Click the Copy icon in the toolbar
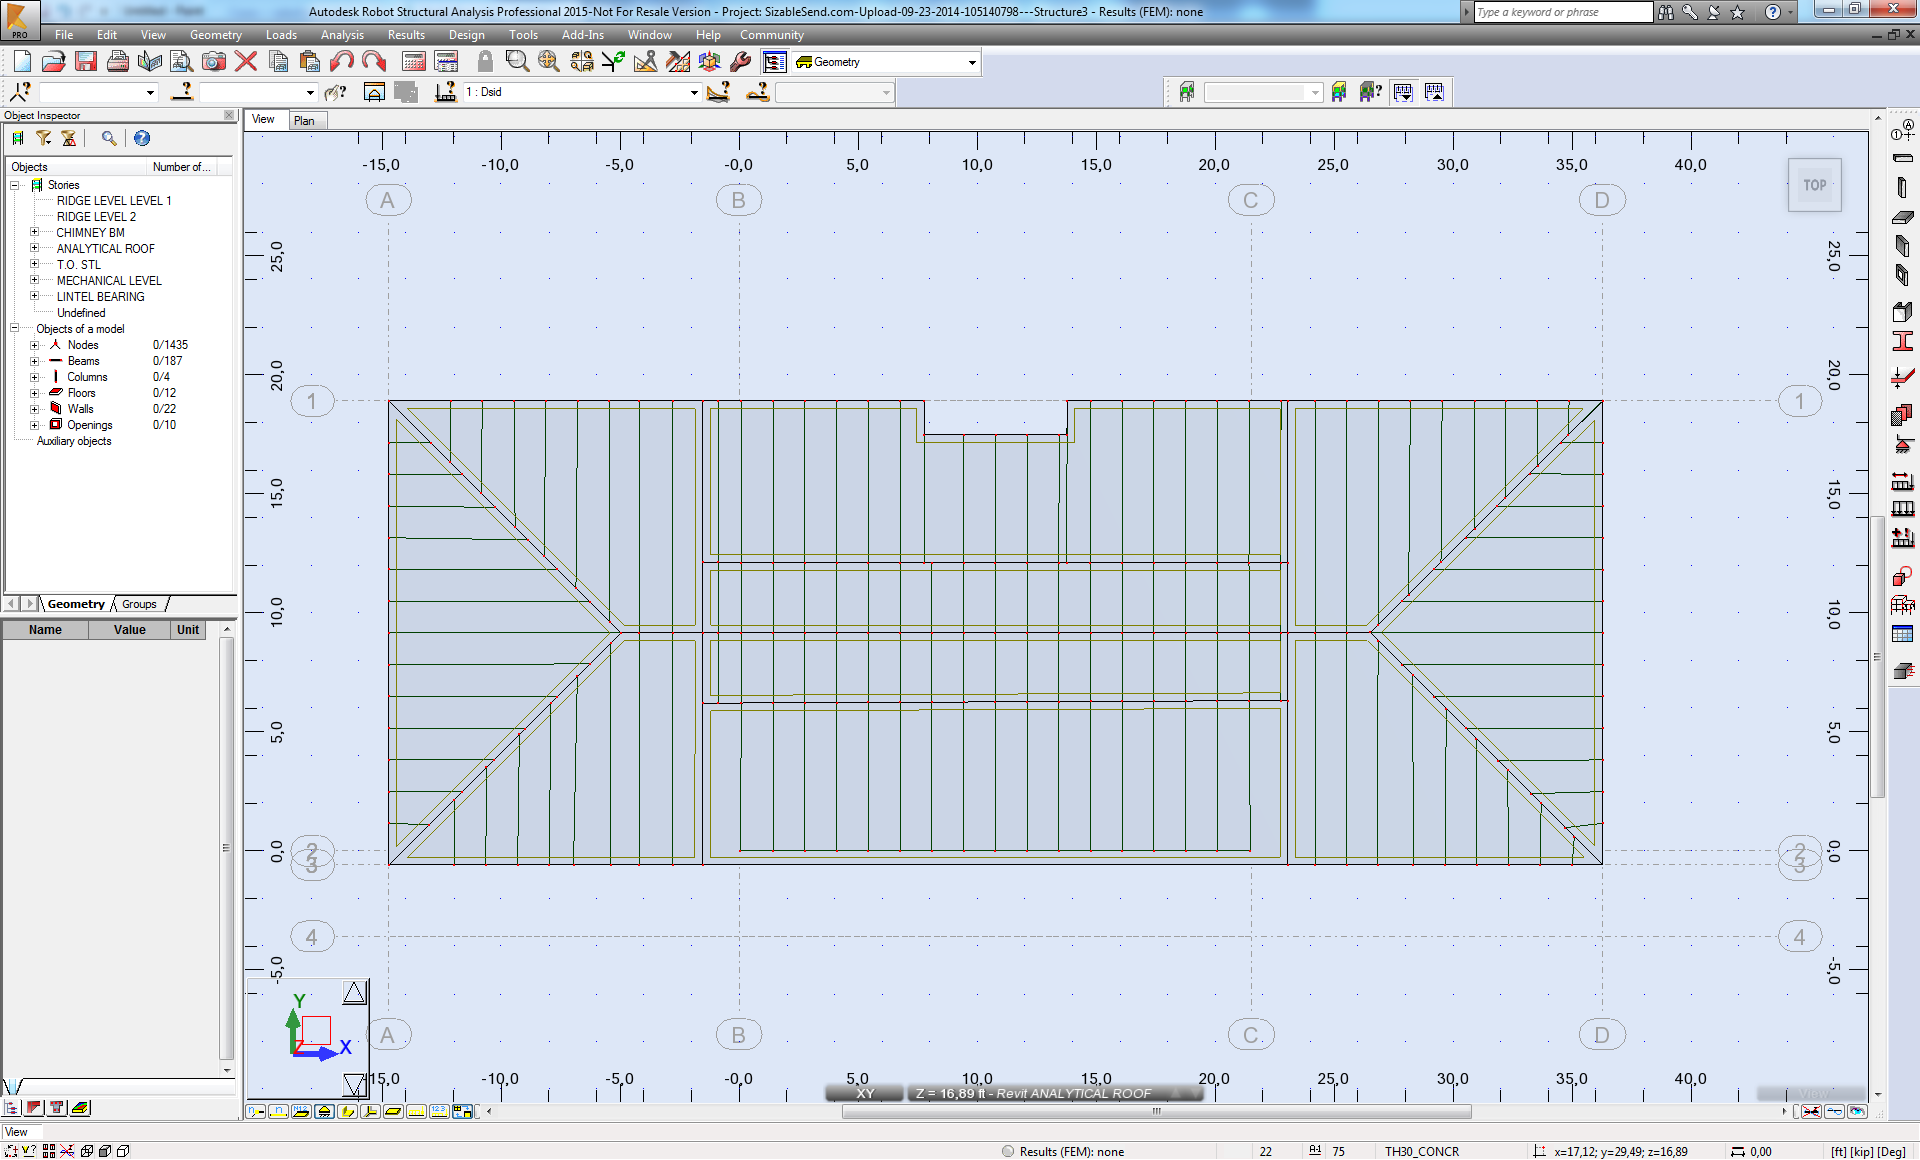Screen dimensions: 1920x1160 279,62
